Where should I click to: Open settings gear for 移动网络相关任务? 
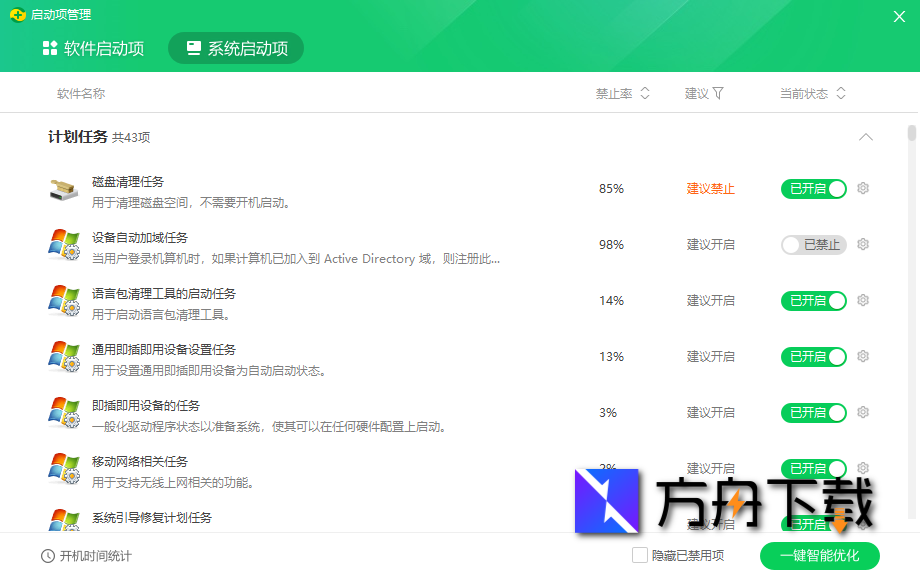tap(862, 468)
